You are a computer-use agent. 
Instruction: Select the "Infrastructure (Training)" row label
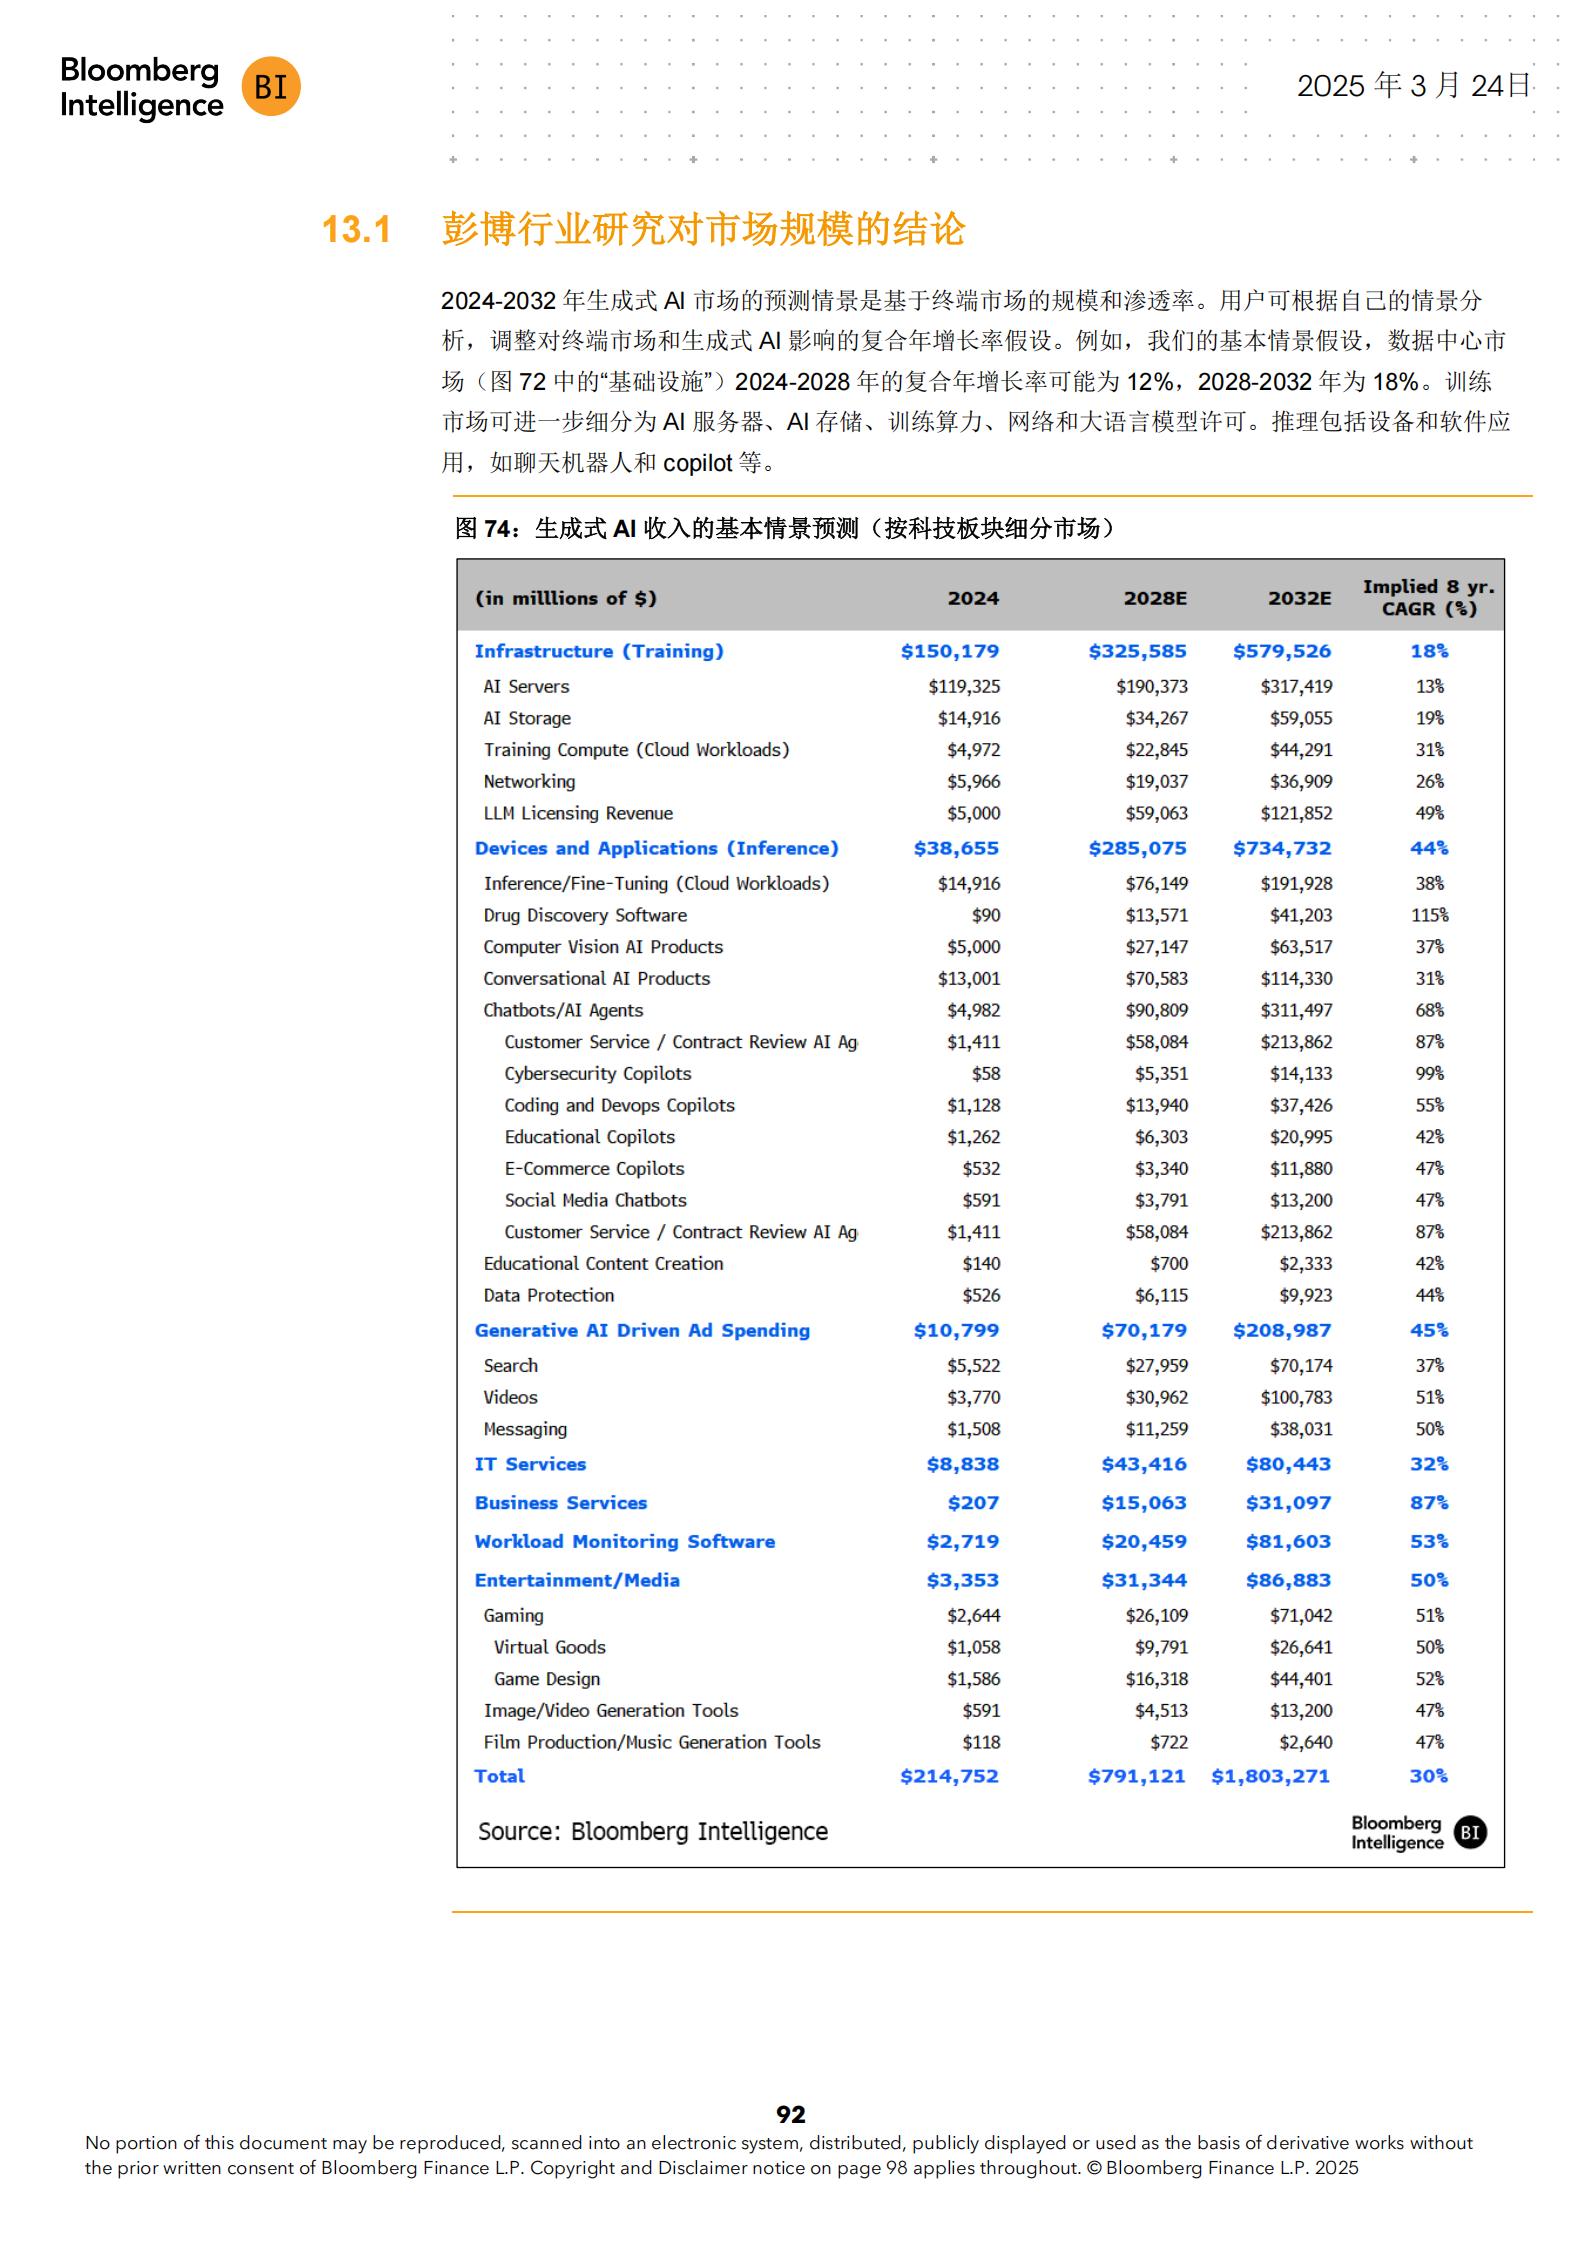(x=599, y=651)
